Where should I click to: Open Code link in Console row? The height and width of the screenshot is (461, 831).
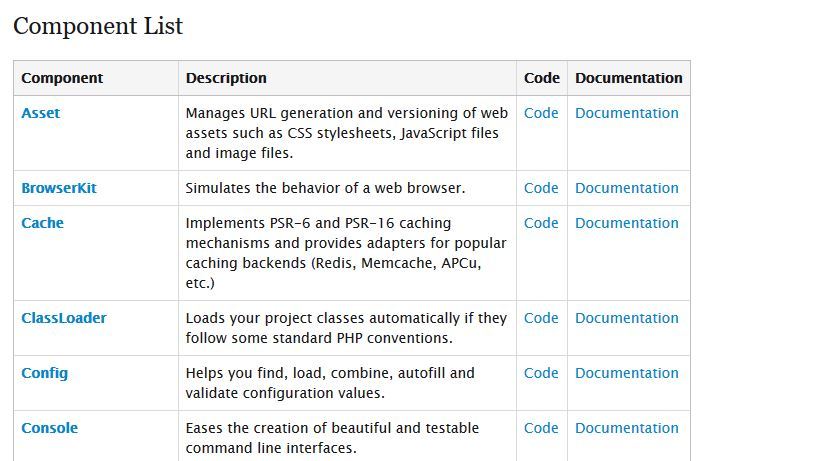[541, 428]
